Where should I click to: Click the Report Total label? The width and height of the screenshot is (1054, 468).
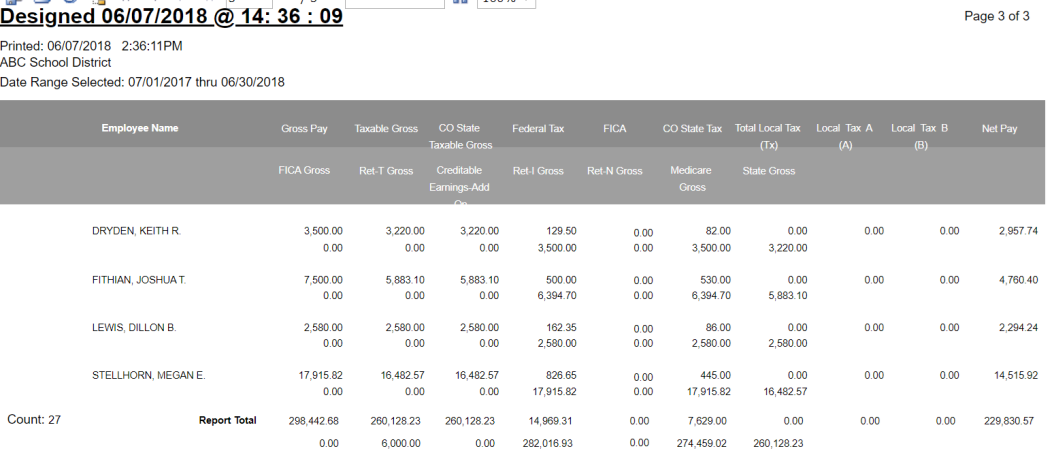point(227,421)
